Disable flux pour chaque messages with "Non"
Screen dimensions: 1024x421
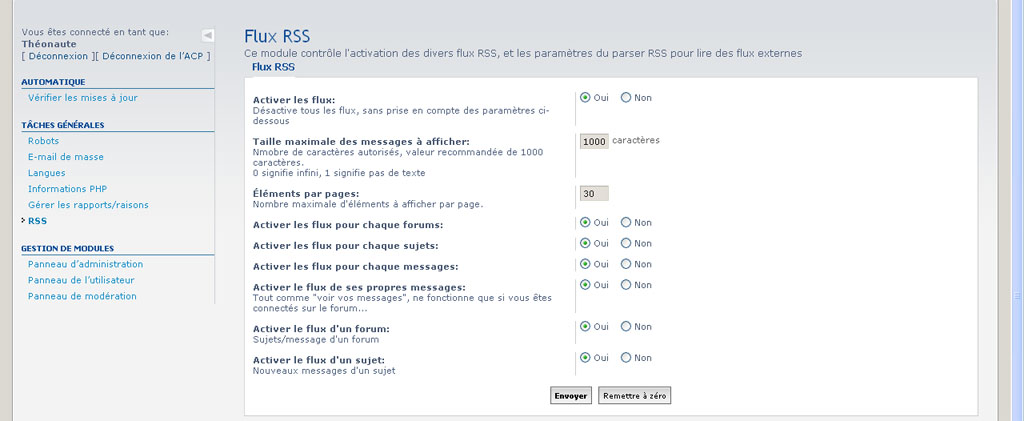click(626, 265)
